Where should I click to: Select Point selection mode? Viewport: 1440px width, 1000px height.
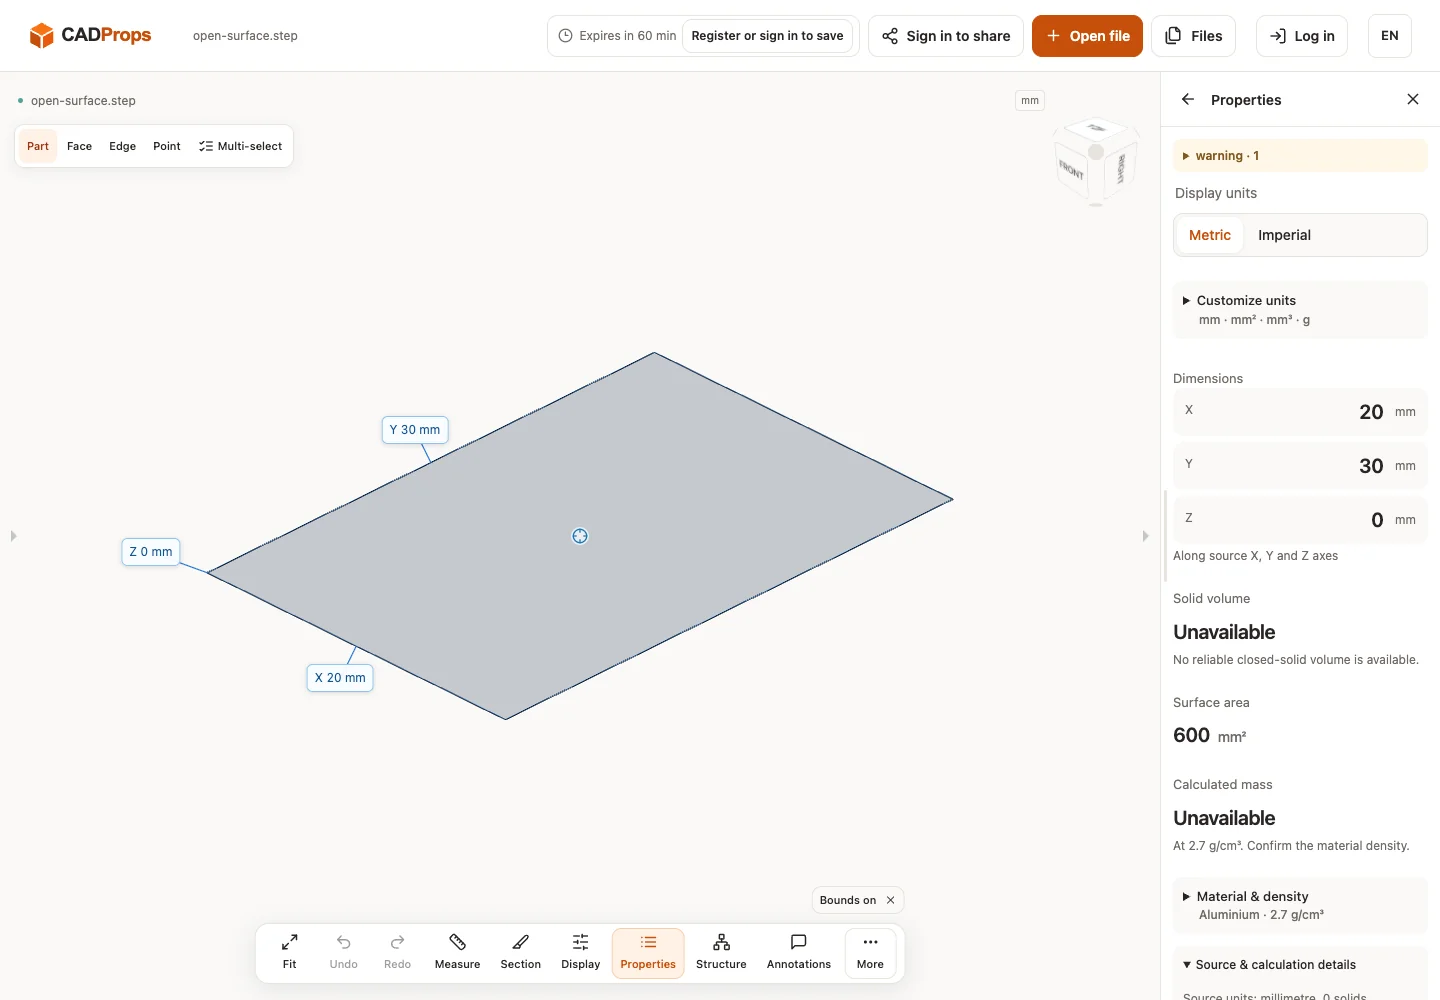point(167,146)
